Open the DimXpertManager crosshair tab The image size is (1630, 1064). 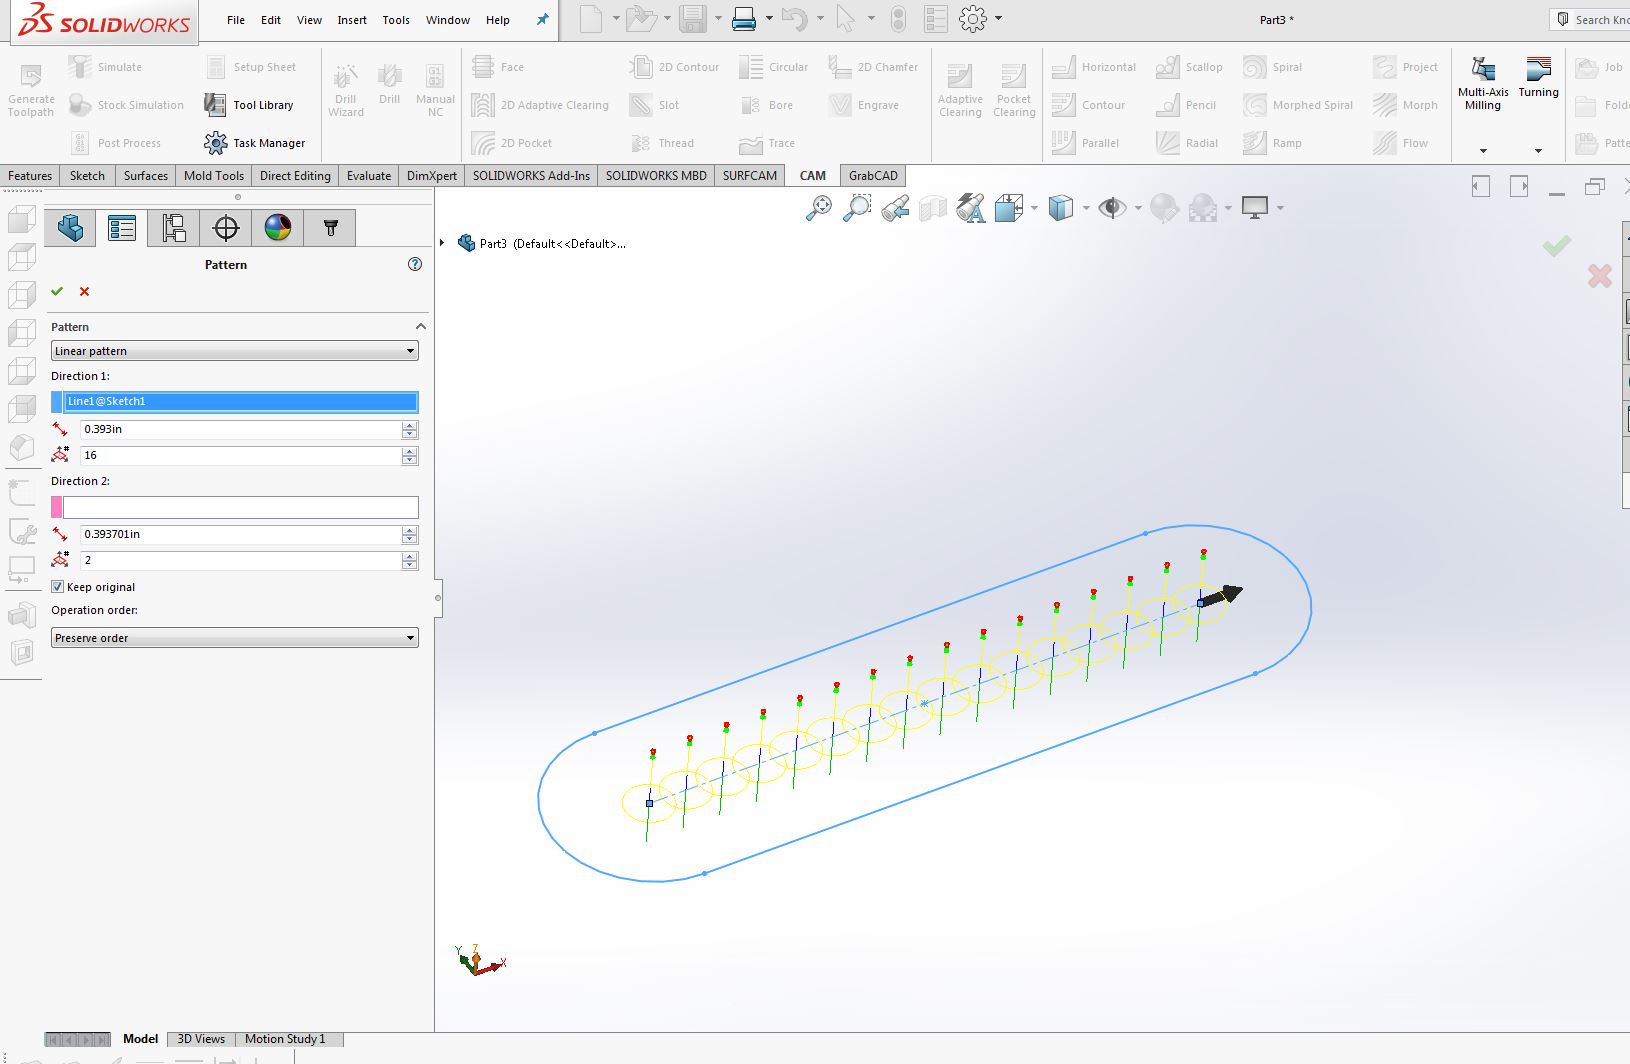pyautogui.click(x=226, y=228)
